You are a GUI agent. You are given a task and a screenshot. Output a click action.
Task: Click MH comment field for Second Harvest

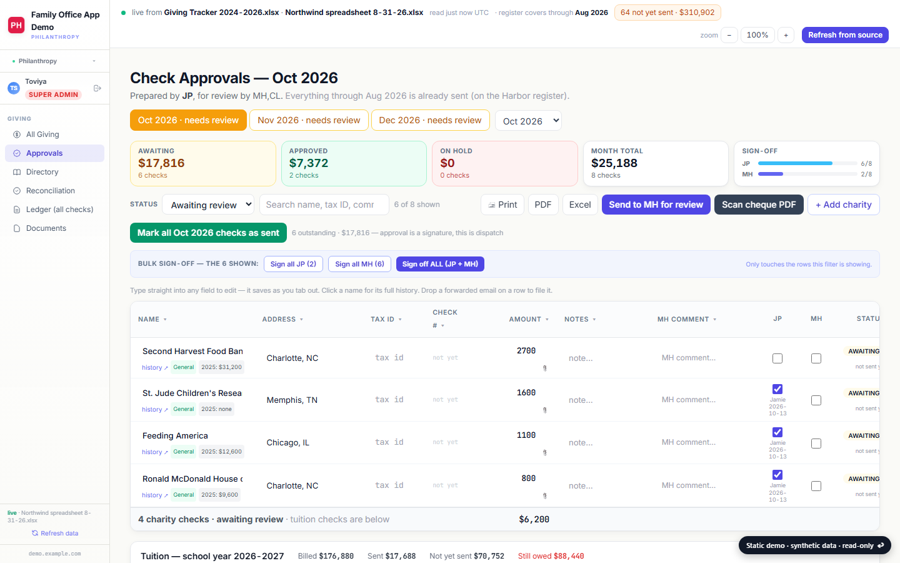709,358
